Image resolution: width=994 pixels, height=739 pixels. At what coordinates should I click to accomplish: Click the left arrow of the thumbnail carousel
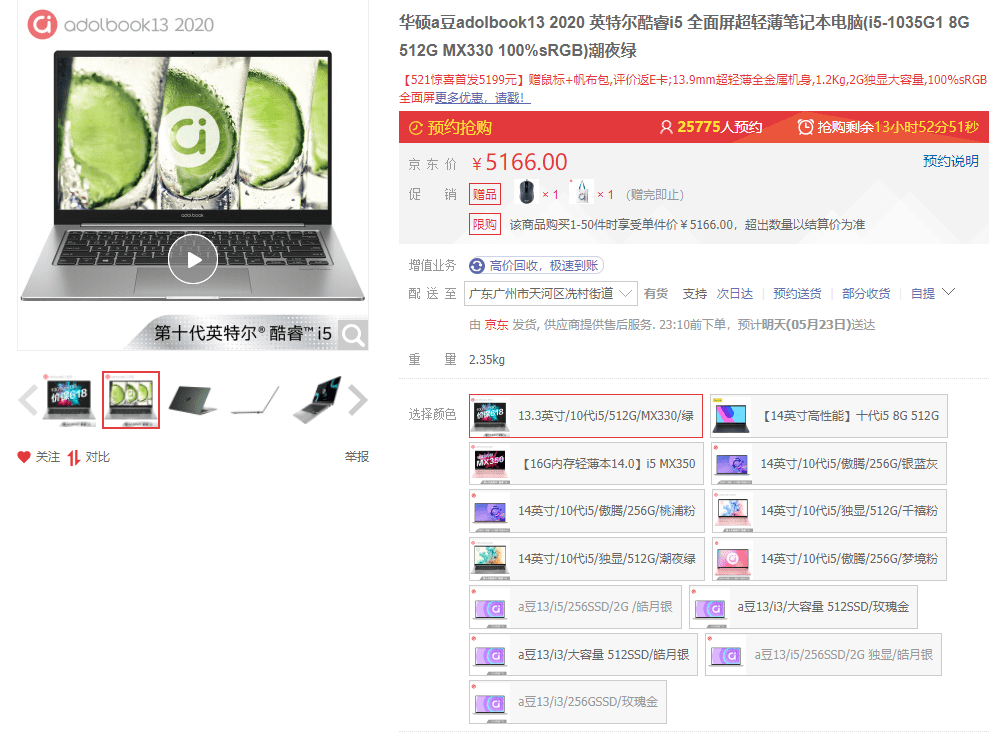click(x=27, y=399)
